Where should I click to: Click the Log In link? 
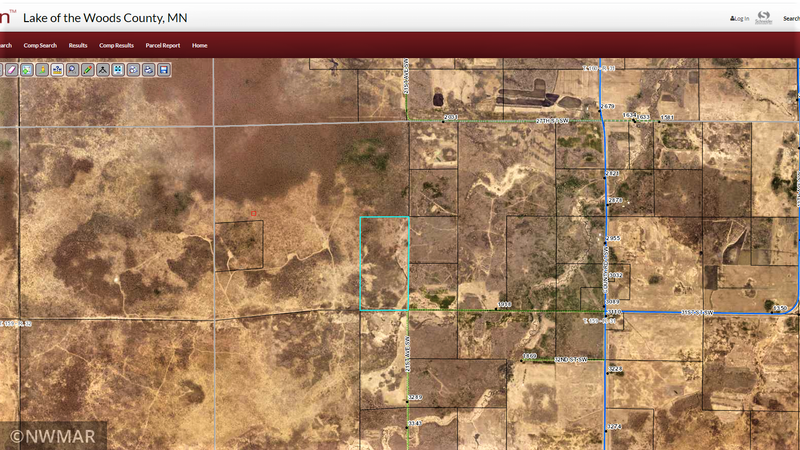point(739,18)
